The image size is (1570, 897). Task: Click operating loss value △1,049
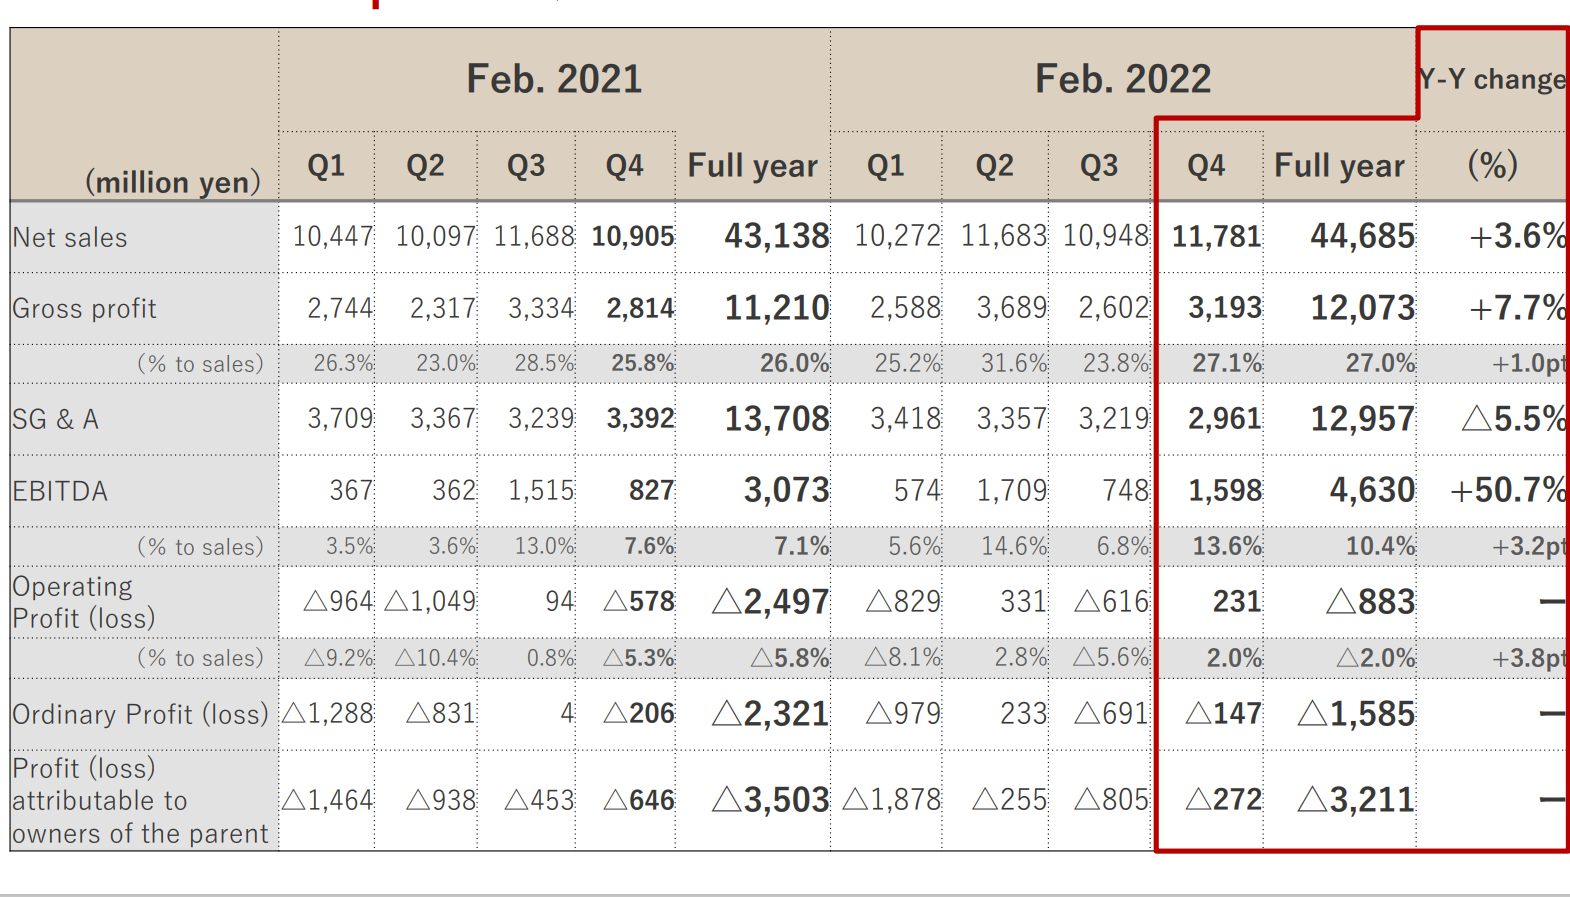[430, 602]
